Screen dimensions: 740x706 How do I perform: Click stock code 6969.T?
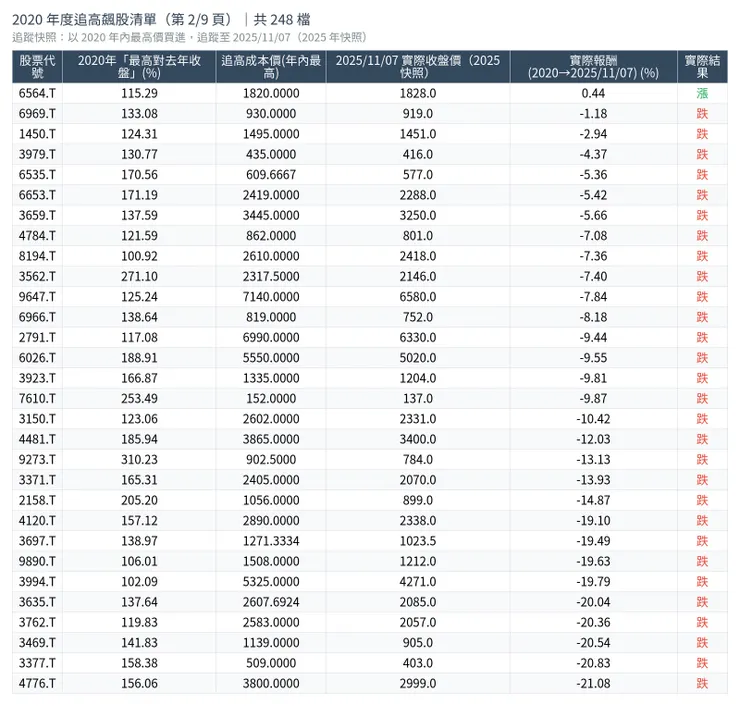coord(37,114)
